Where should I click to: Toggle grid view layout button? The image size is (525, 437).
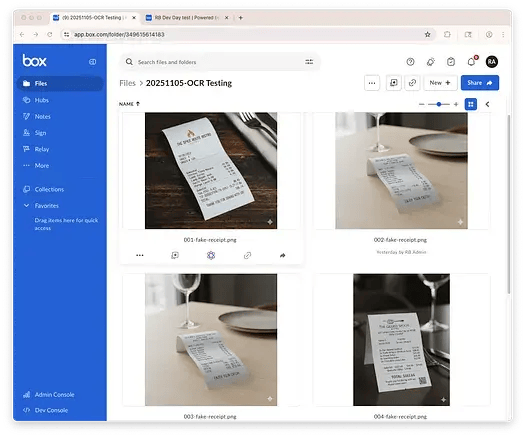tap(471, 104)
